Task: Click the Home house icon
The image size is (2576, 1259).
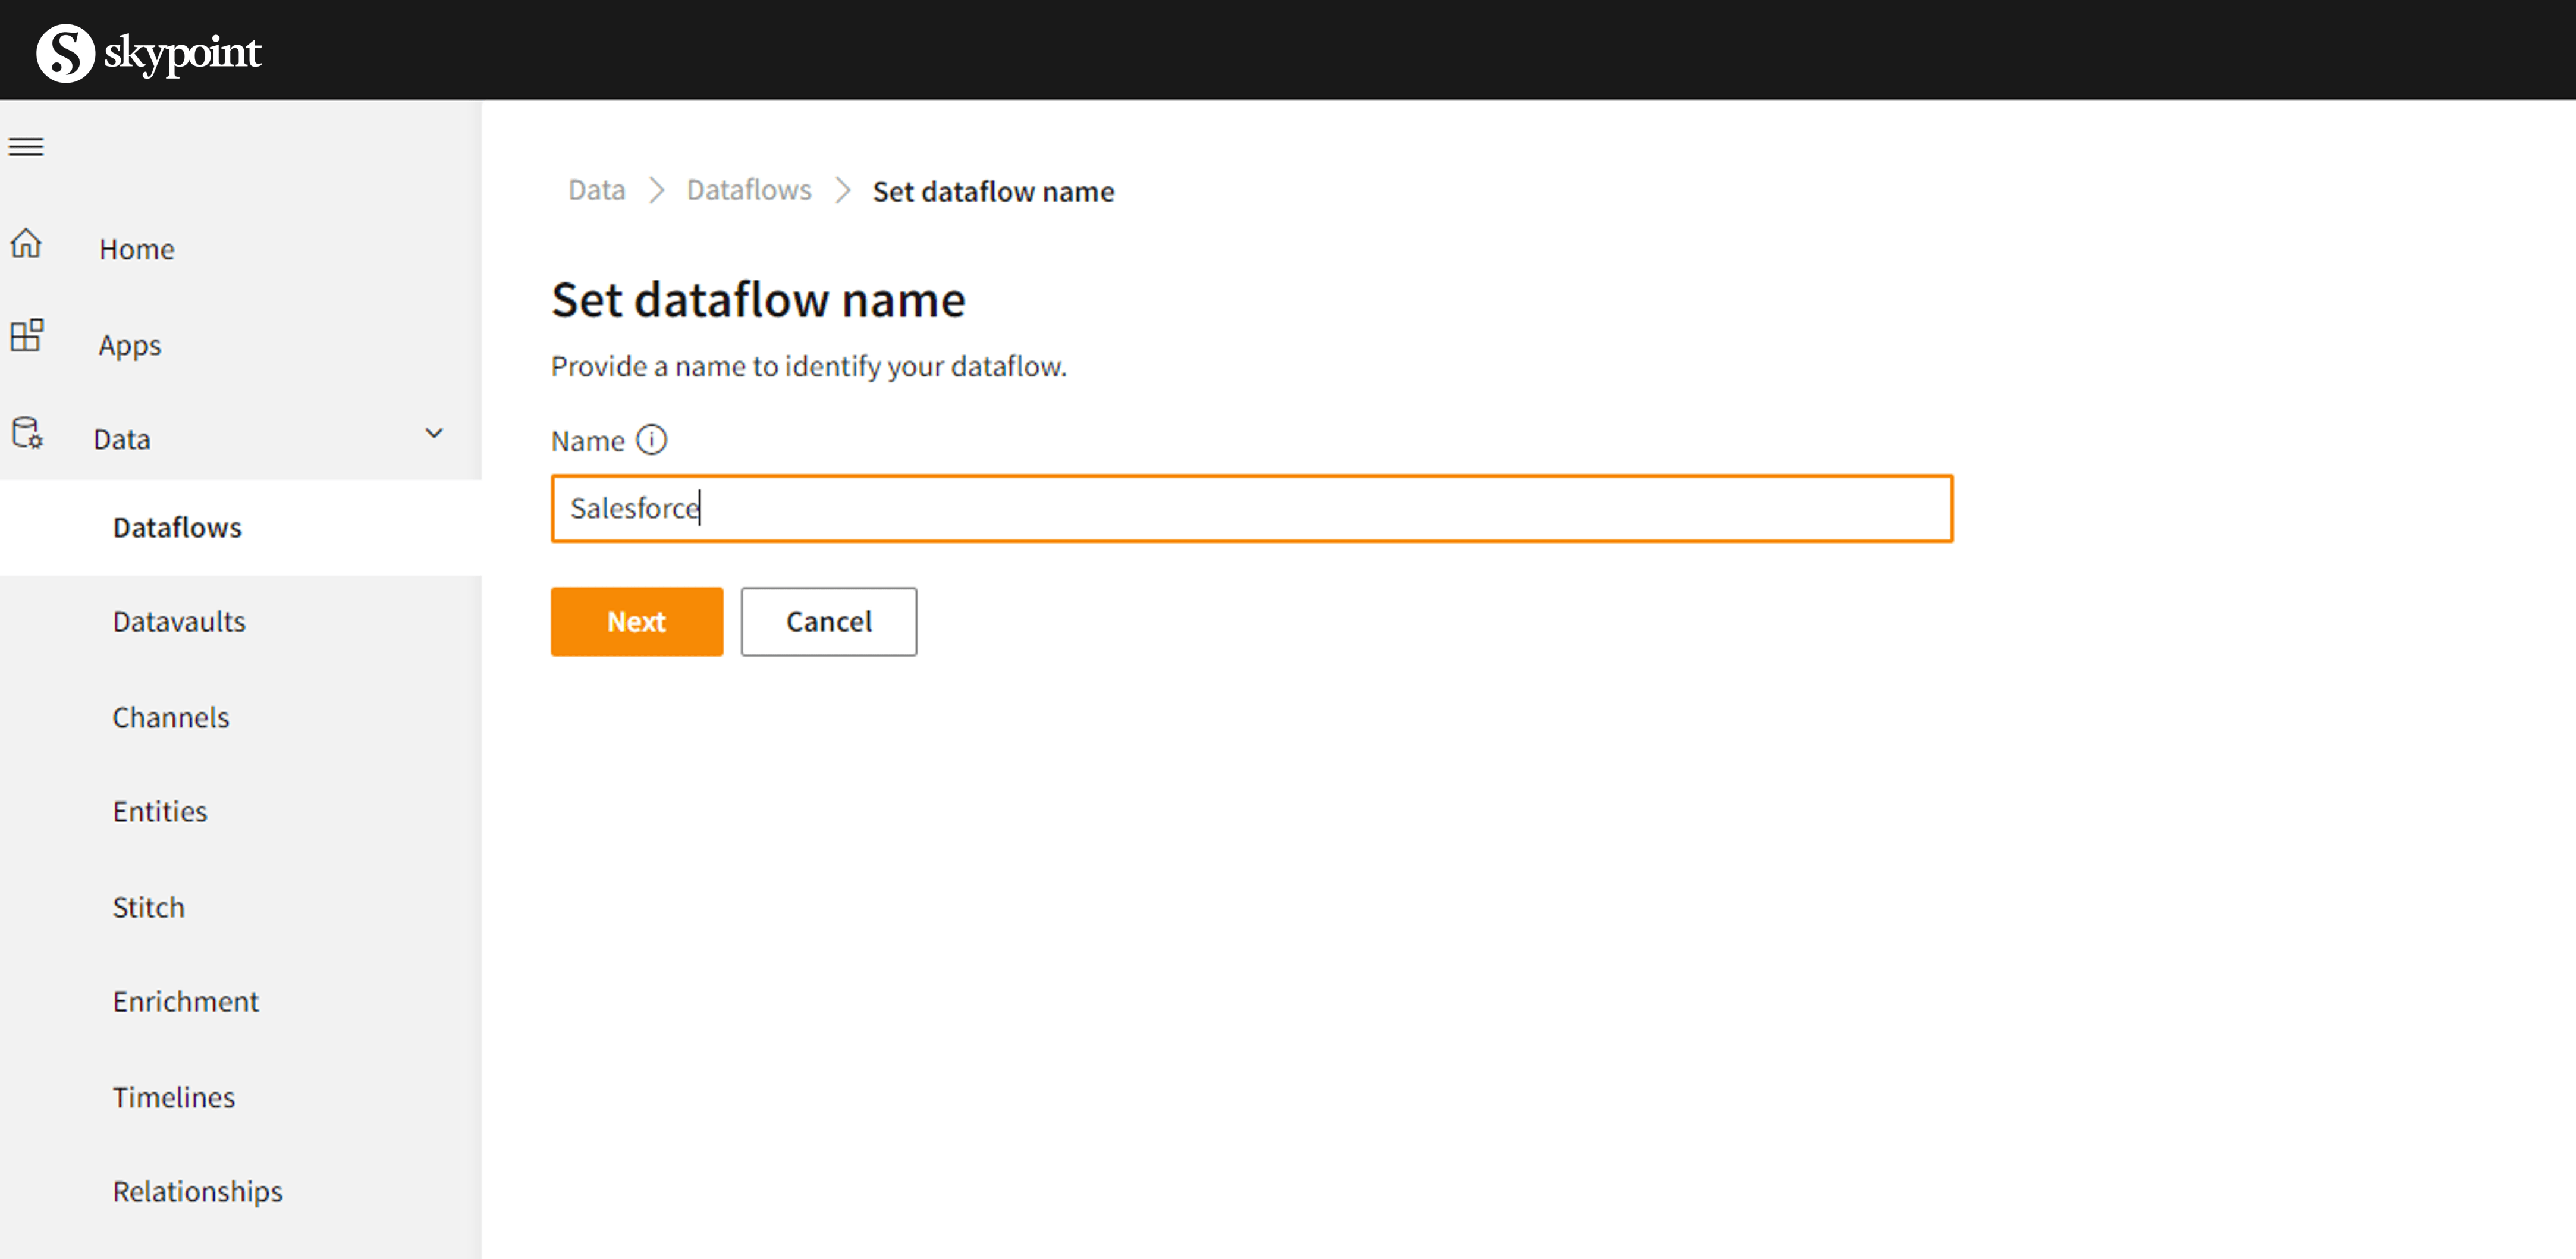Action: [26, 243]
